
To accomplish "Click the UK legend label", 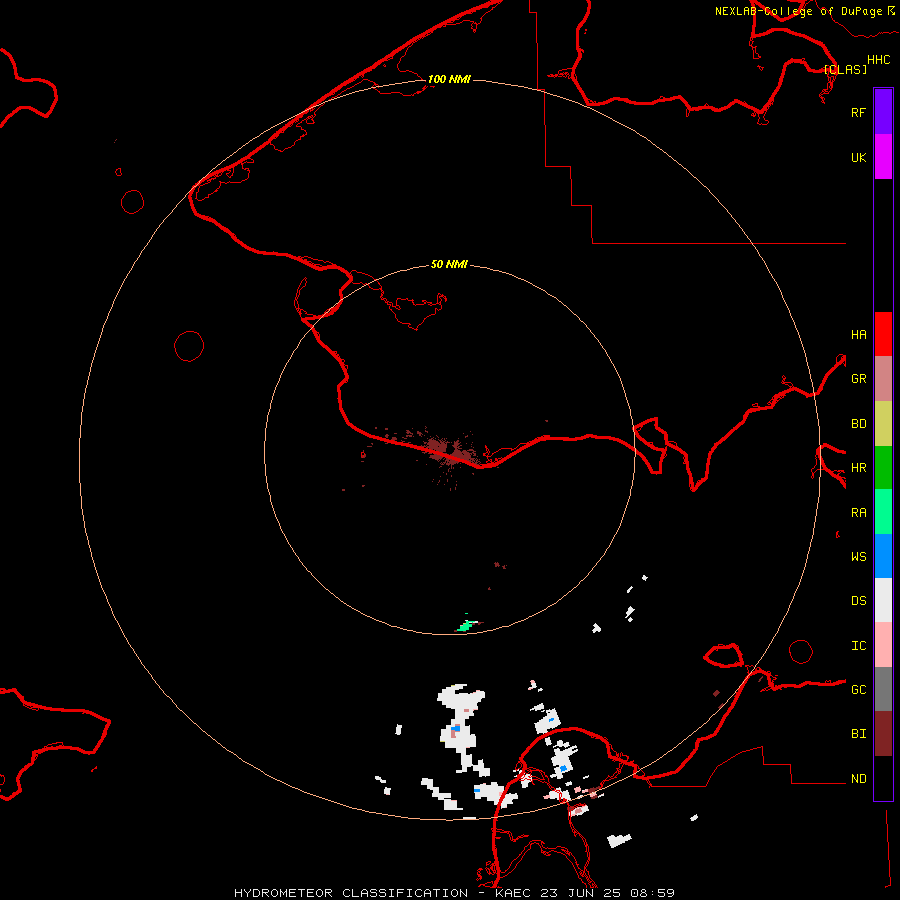I will (x=858, y=157).
